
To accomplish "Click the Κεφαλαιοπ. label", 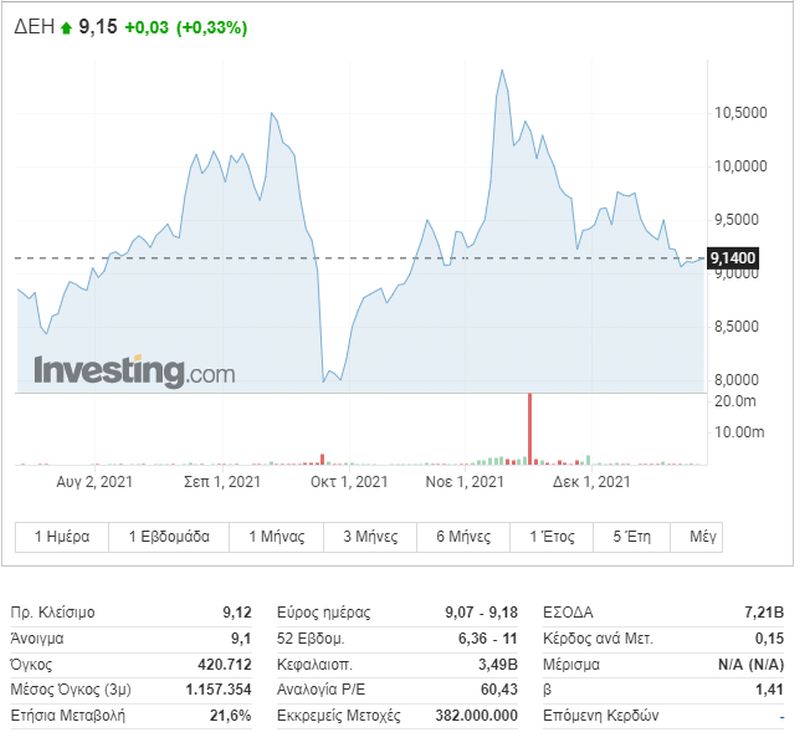I will coord(315,665).
